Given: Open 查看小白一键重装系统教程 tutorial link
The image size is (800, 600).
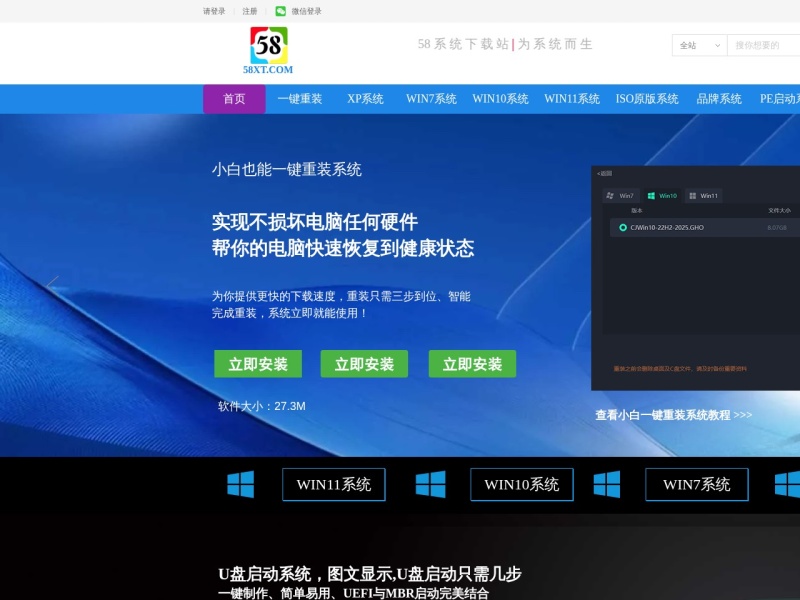Looking at the screenshot, I should coord(673,415).
